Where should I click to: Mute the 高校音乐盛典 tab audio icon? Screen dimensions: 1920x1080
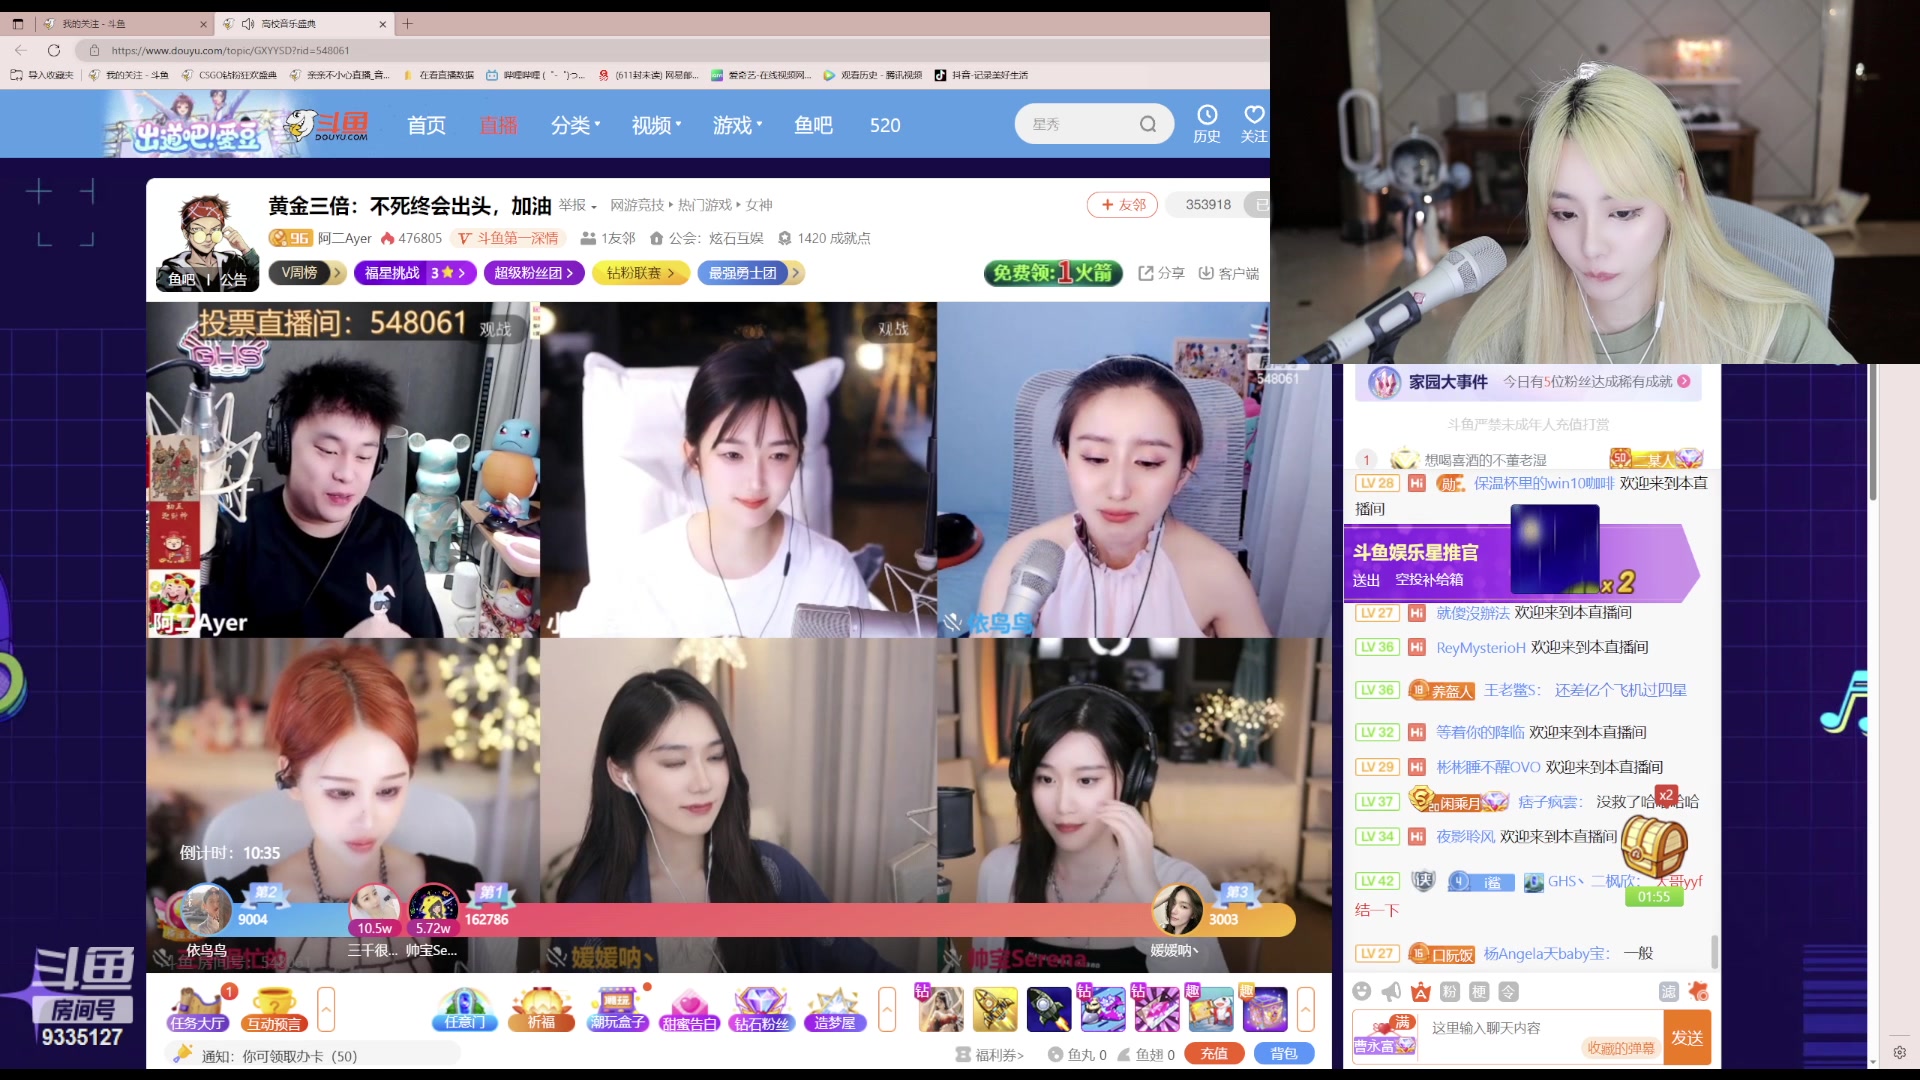click(x=248, y=23)
